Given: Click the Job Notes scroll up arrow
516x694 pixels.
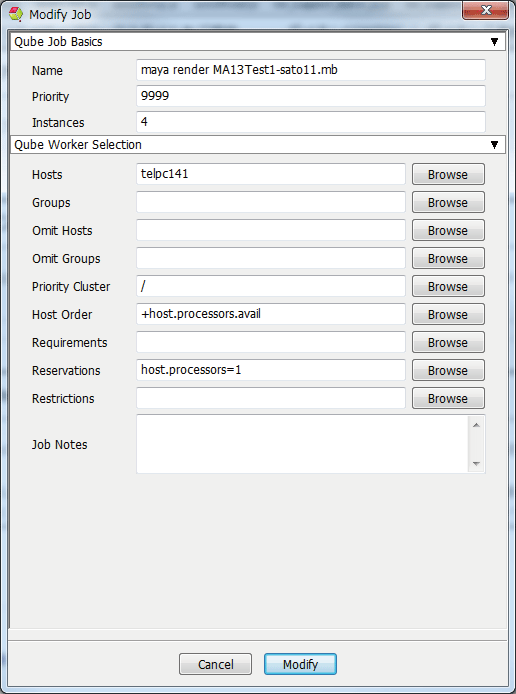Looking at the screenshot, I should point(476,425).
